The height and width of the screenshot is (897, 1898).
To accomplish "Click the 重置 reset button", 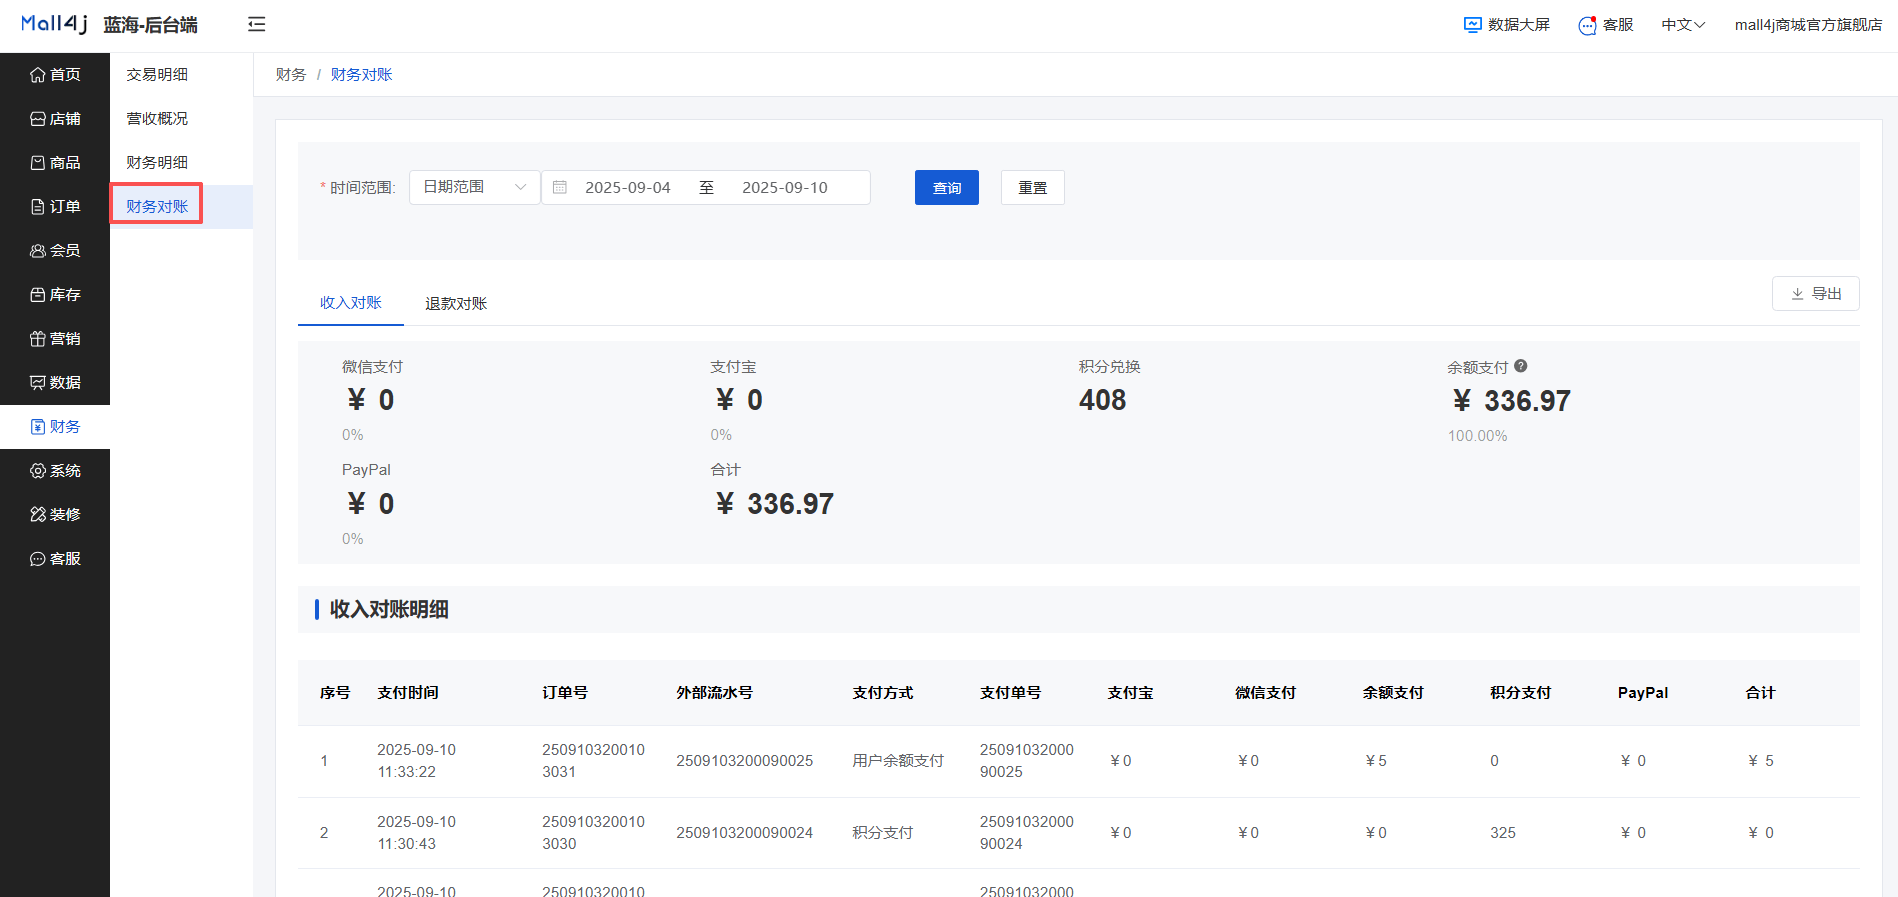I will click(x=1033, y=188).
